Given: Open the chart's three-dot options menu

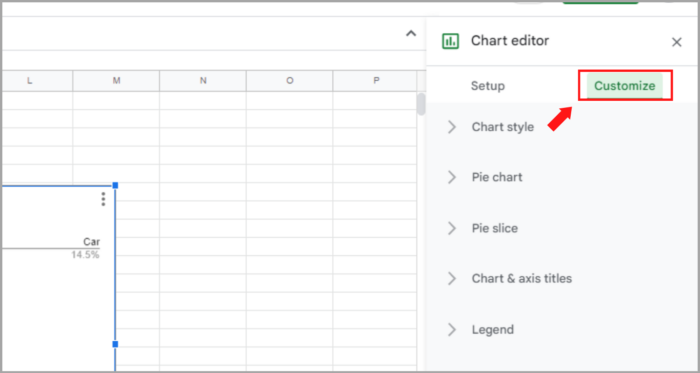Looking at the screenshot, I should click(x=104, y=199).
